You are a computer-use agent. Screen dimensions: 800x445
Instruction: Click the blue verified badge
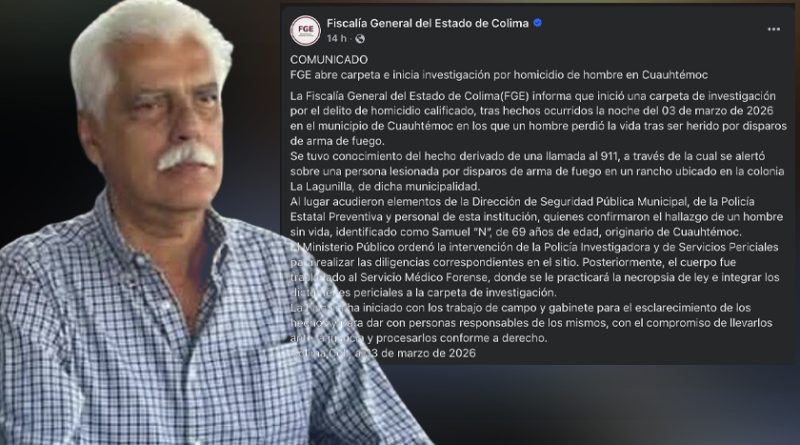[537, 23]
